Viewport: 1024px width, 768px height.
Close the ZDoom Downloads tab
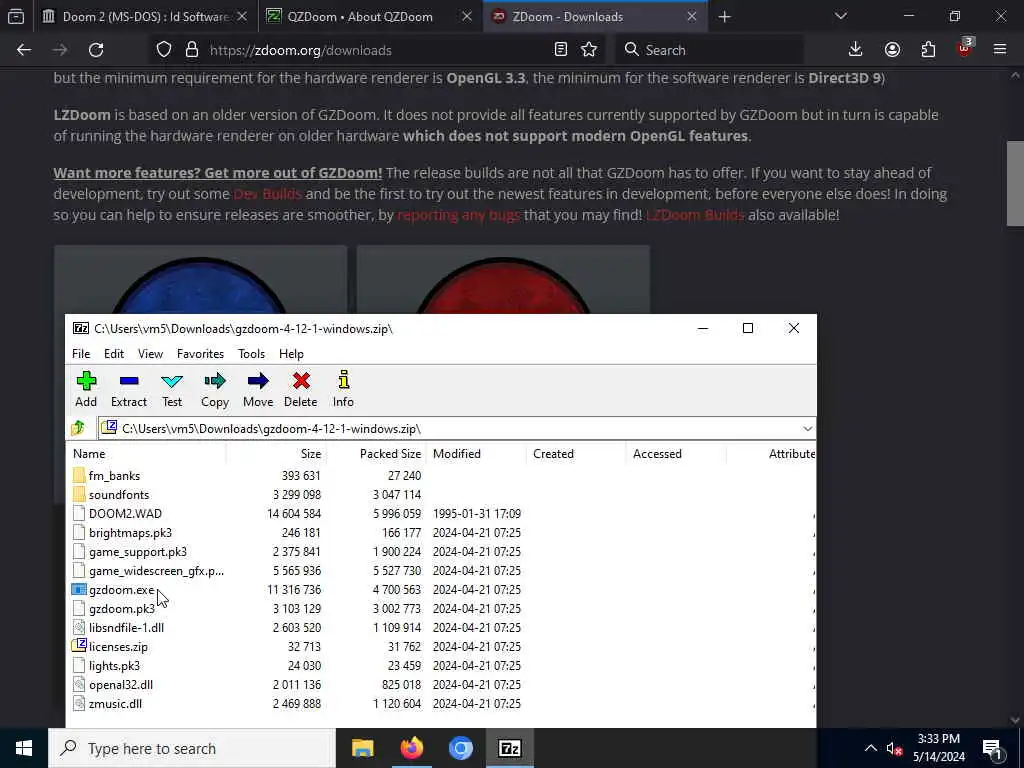692,16
